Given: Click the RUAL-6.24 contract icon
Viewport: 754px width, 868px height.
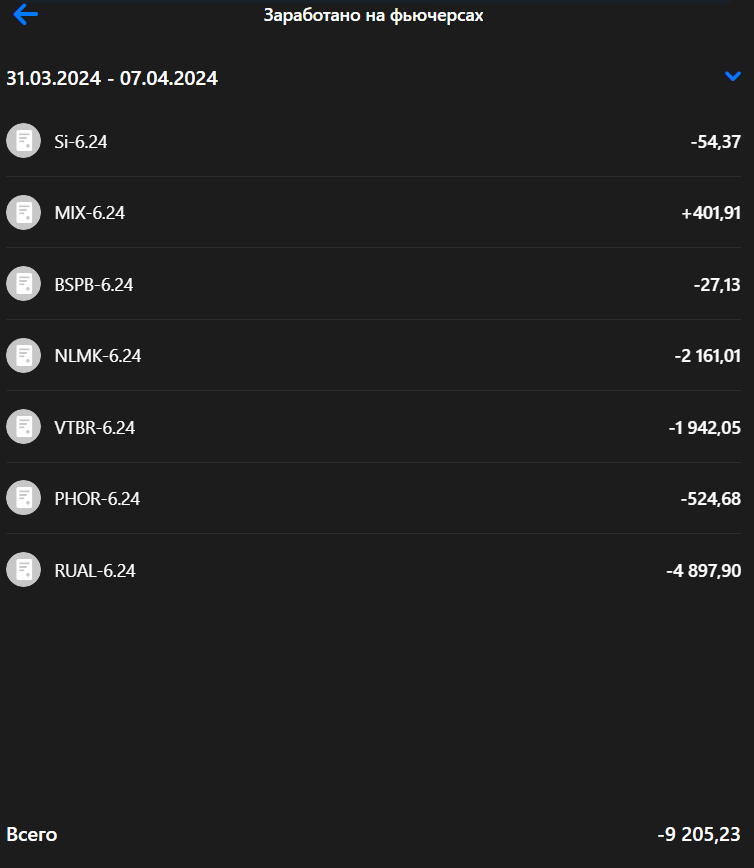Looking at the screenshot, I should click(x=23, y=570).
